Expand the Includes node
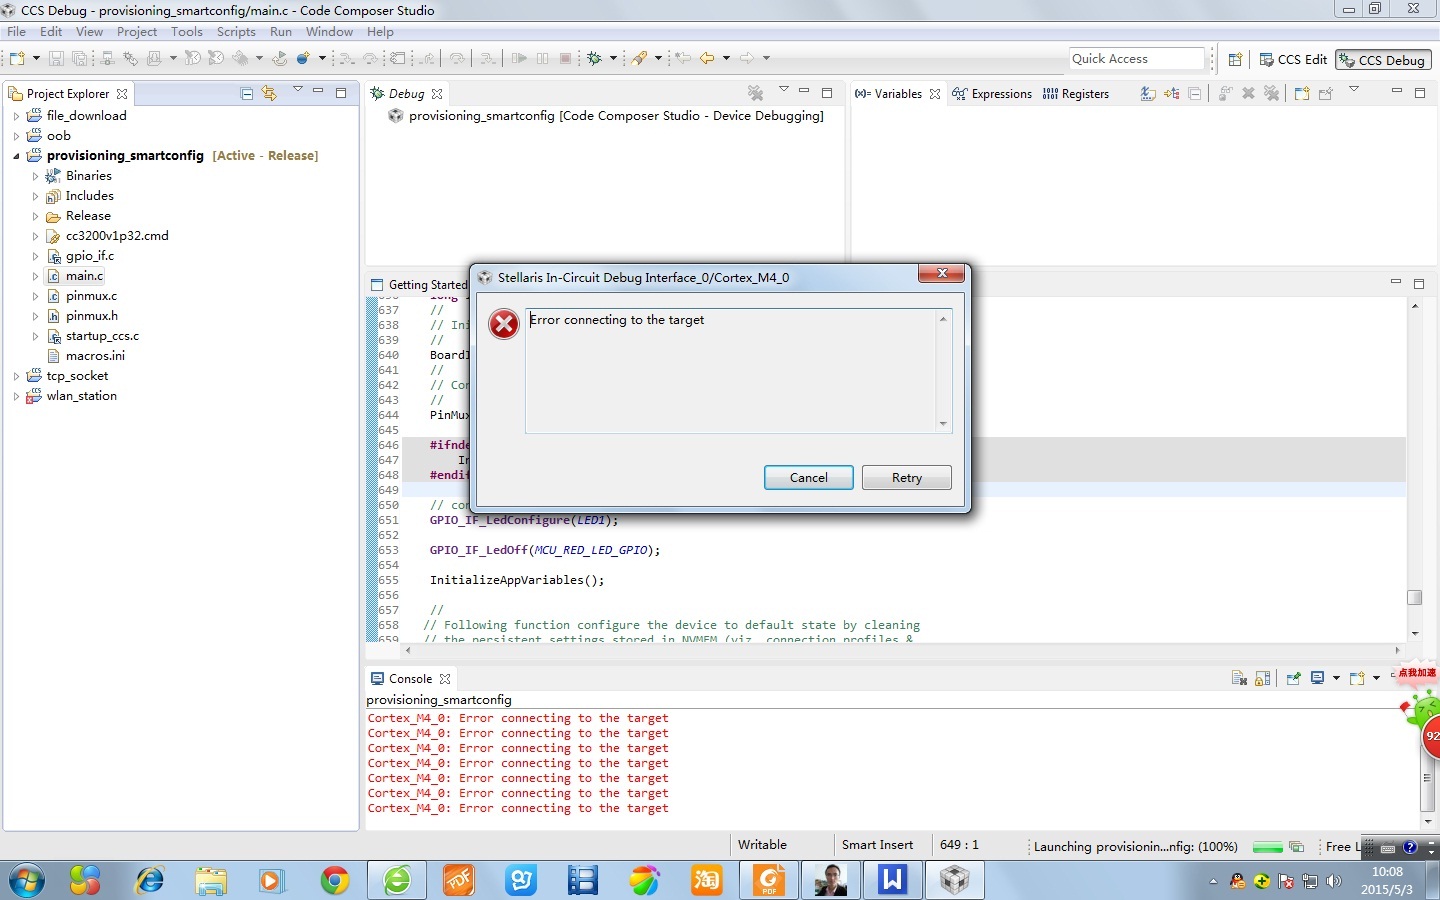Screen dimensions: 1440x900 pyautogui.click(x=35, y=196)
